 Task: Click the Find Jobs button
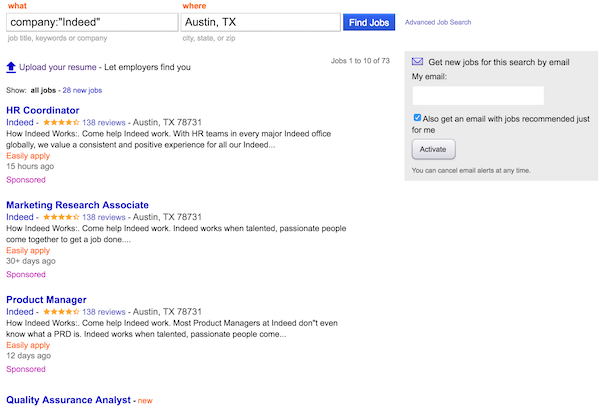click(x=369, y=22)
